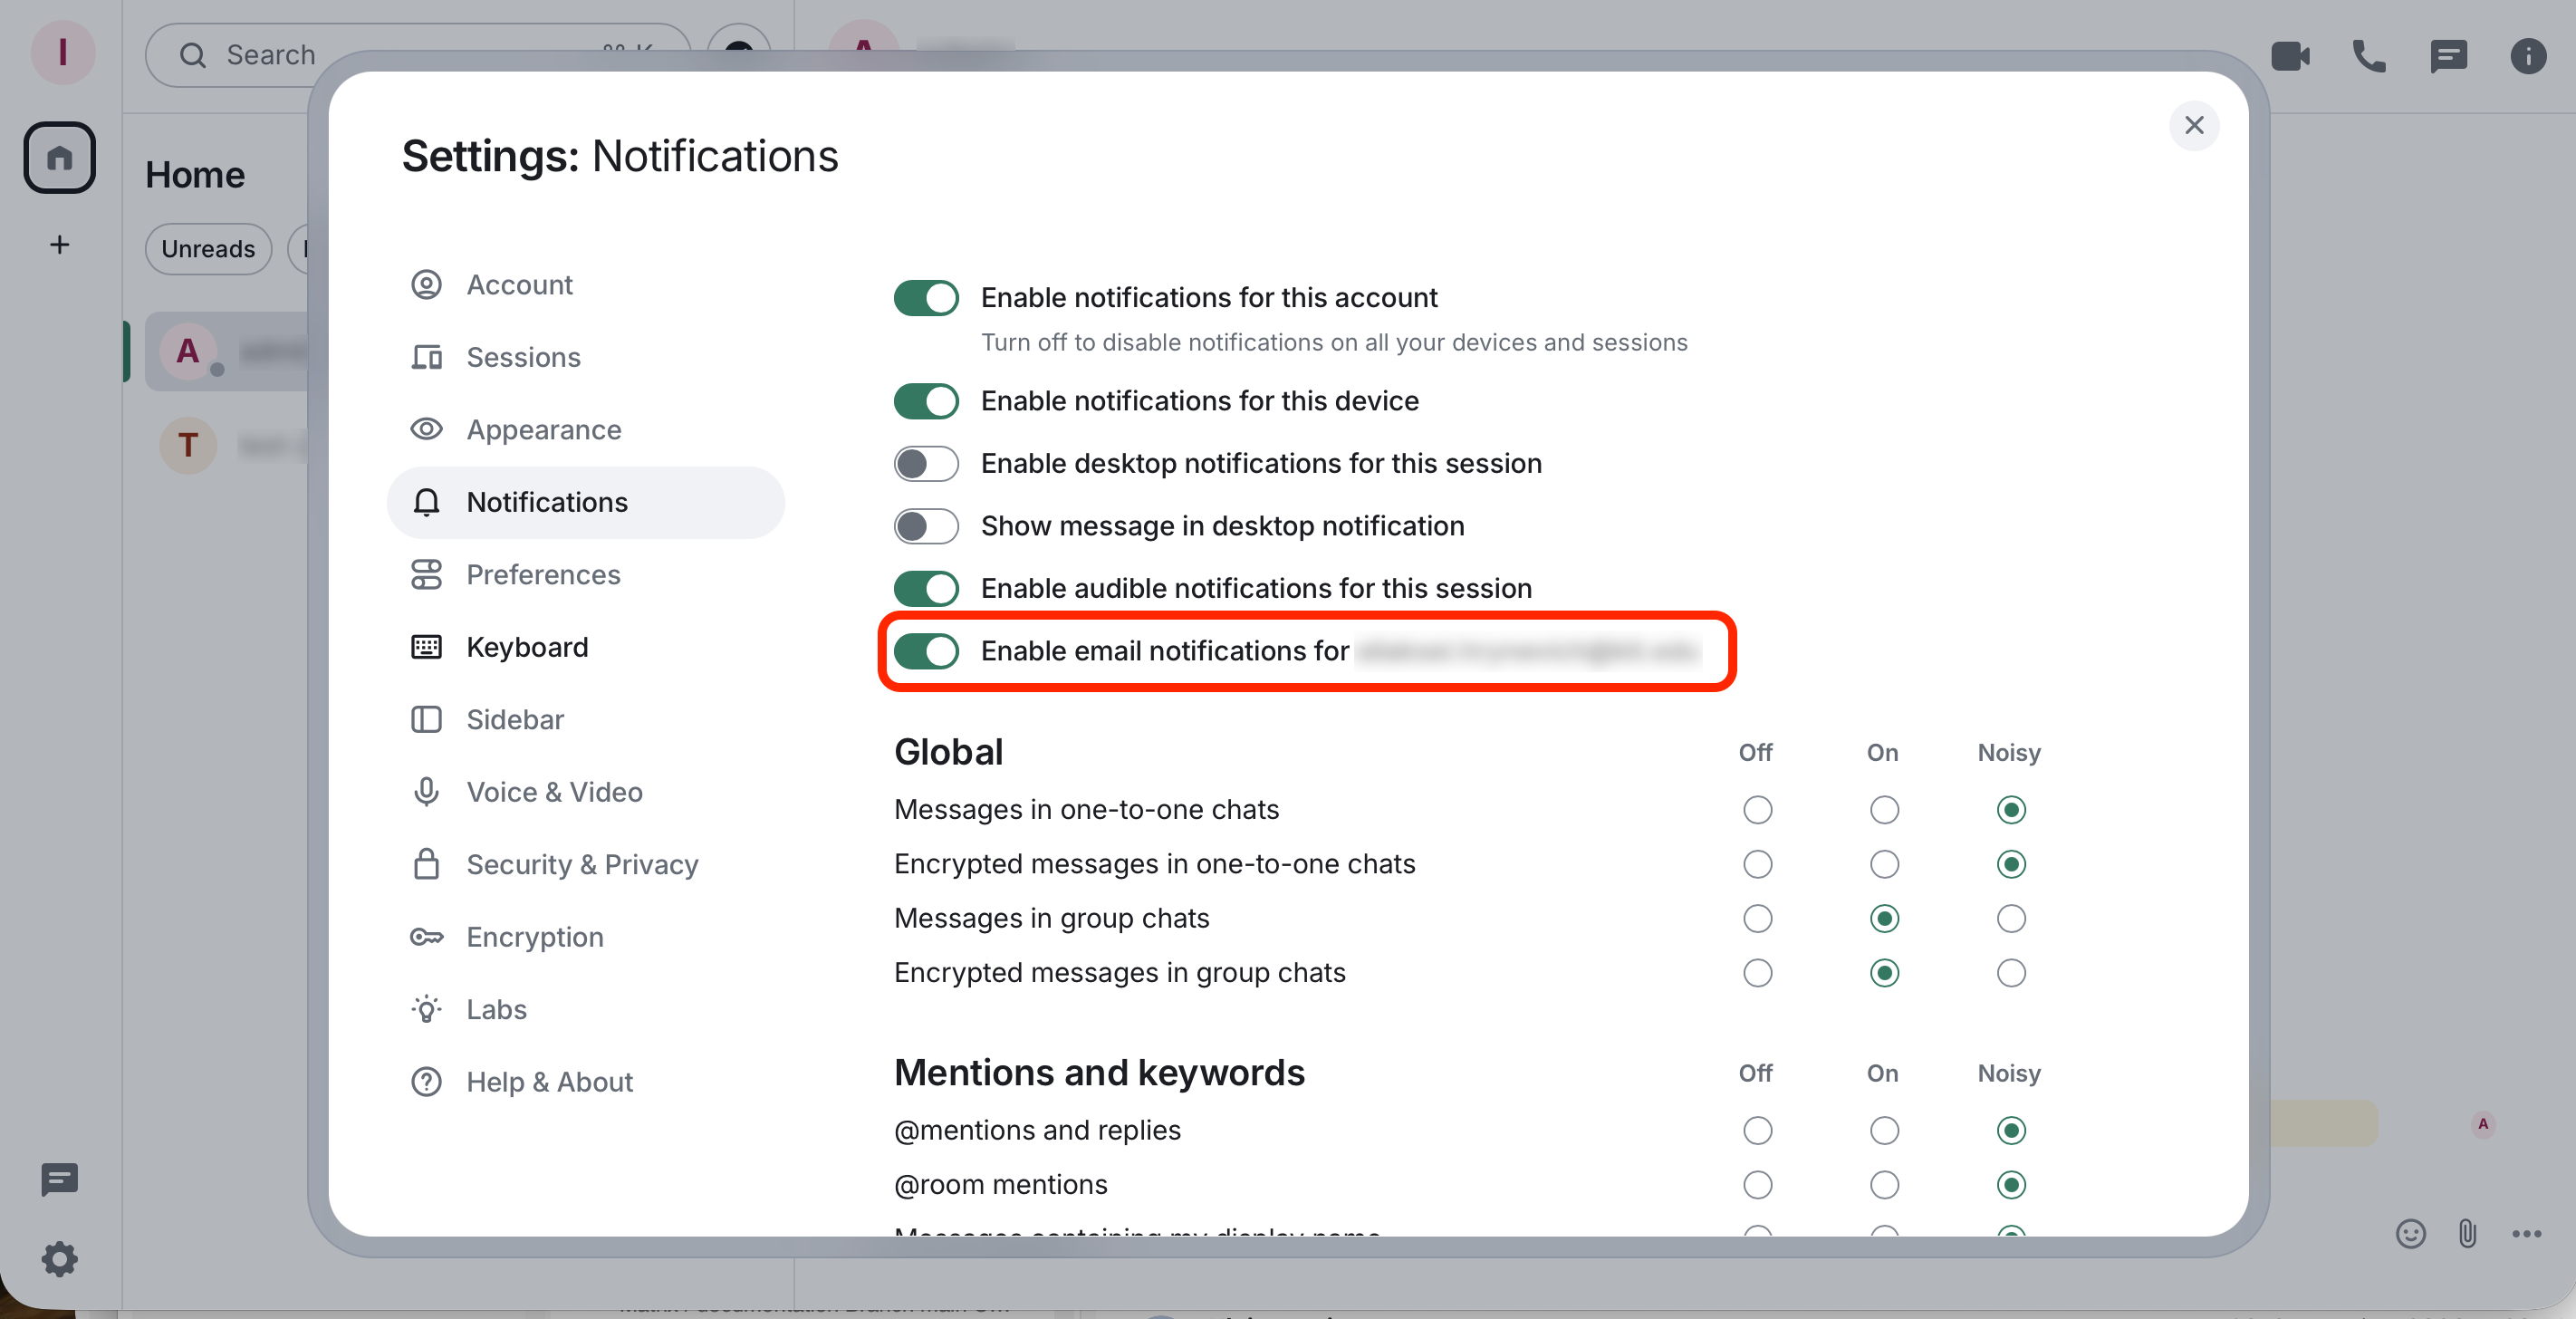Screen dimensions: 2576x1319
Task: Set group chat messages to Off
Action: (x=1757, y=918)
